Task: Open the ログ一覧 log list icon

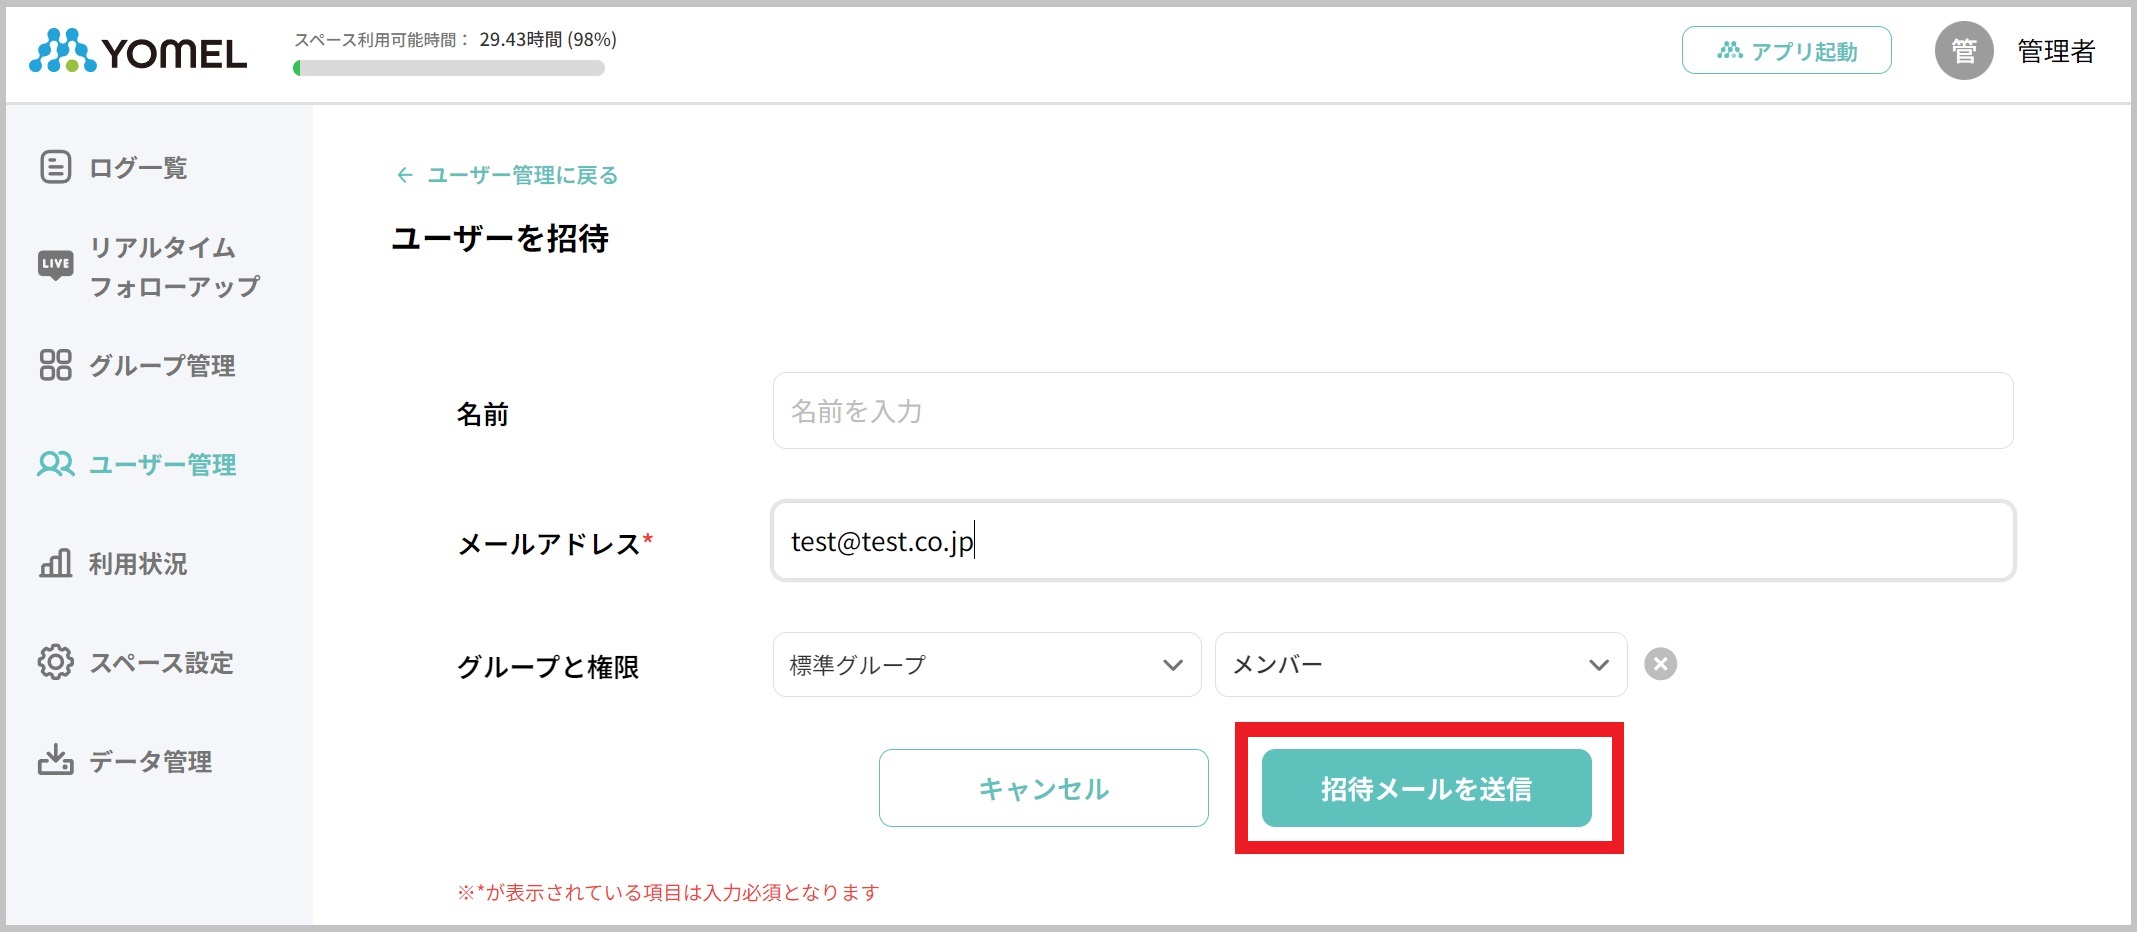Action: pos(55,167)
